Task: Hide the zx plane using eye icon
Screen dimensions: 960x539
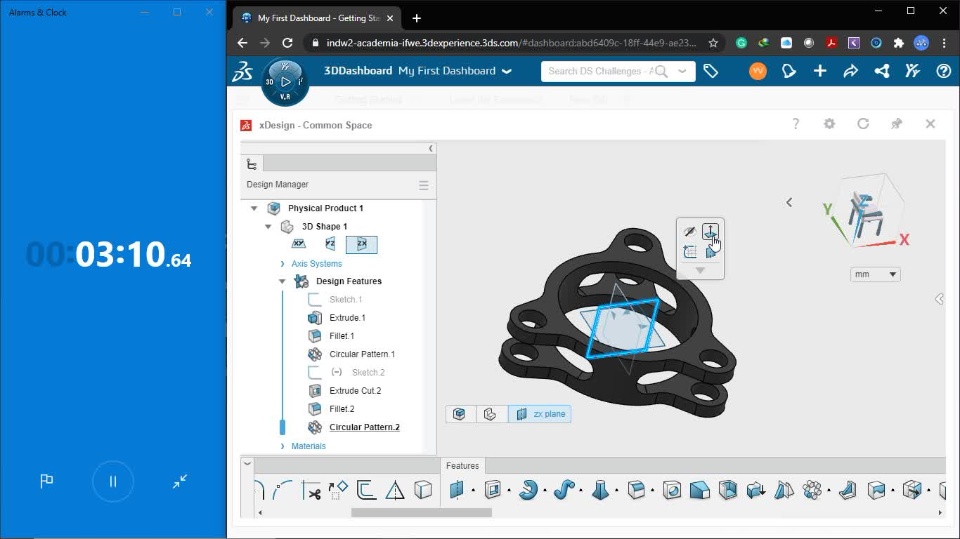Action: [690, 232]
